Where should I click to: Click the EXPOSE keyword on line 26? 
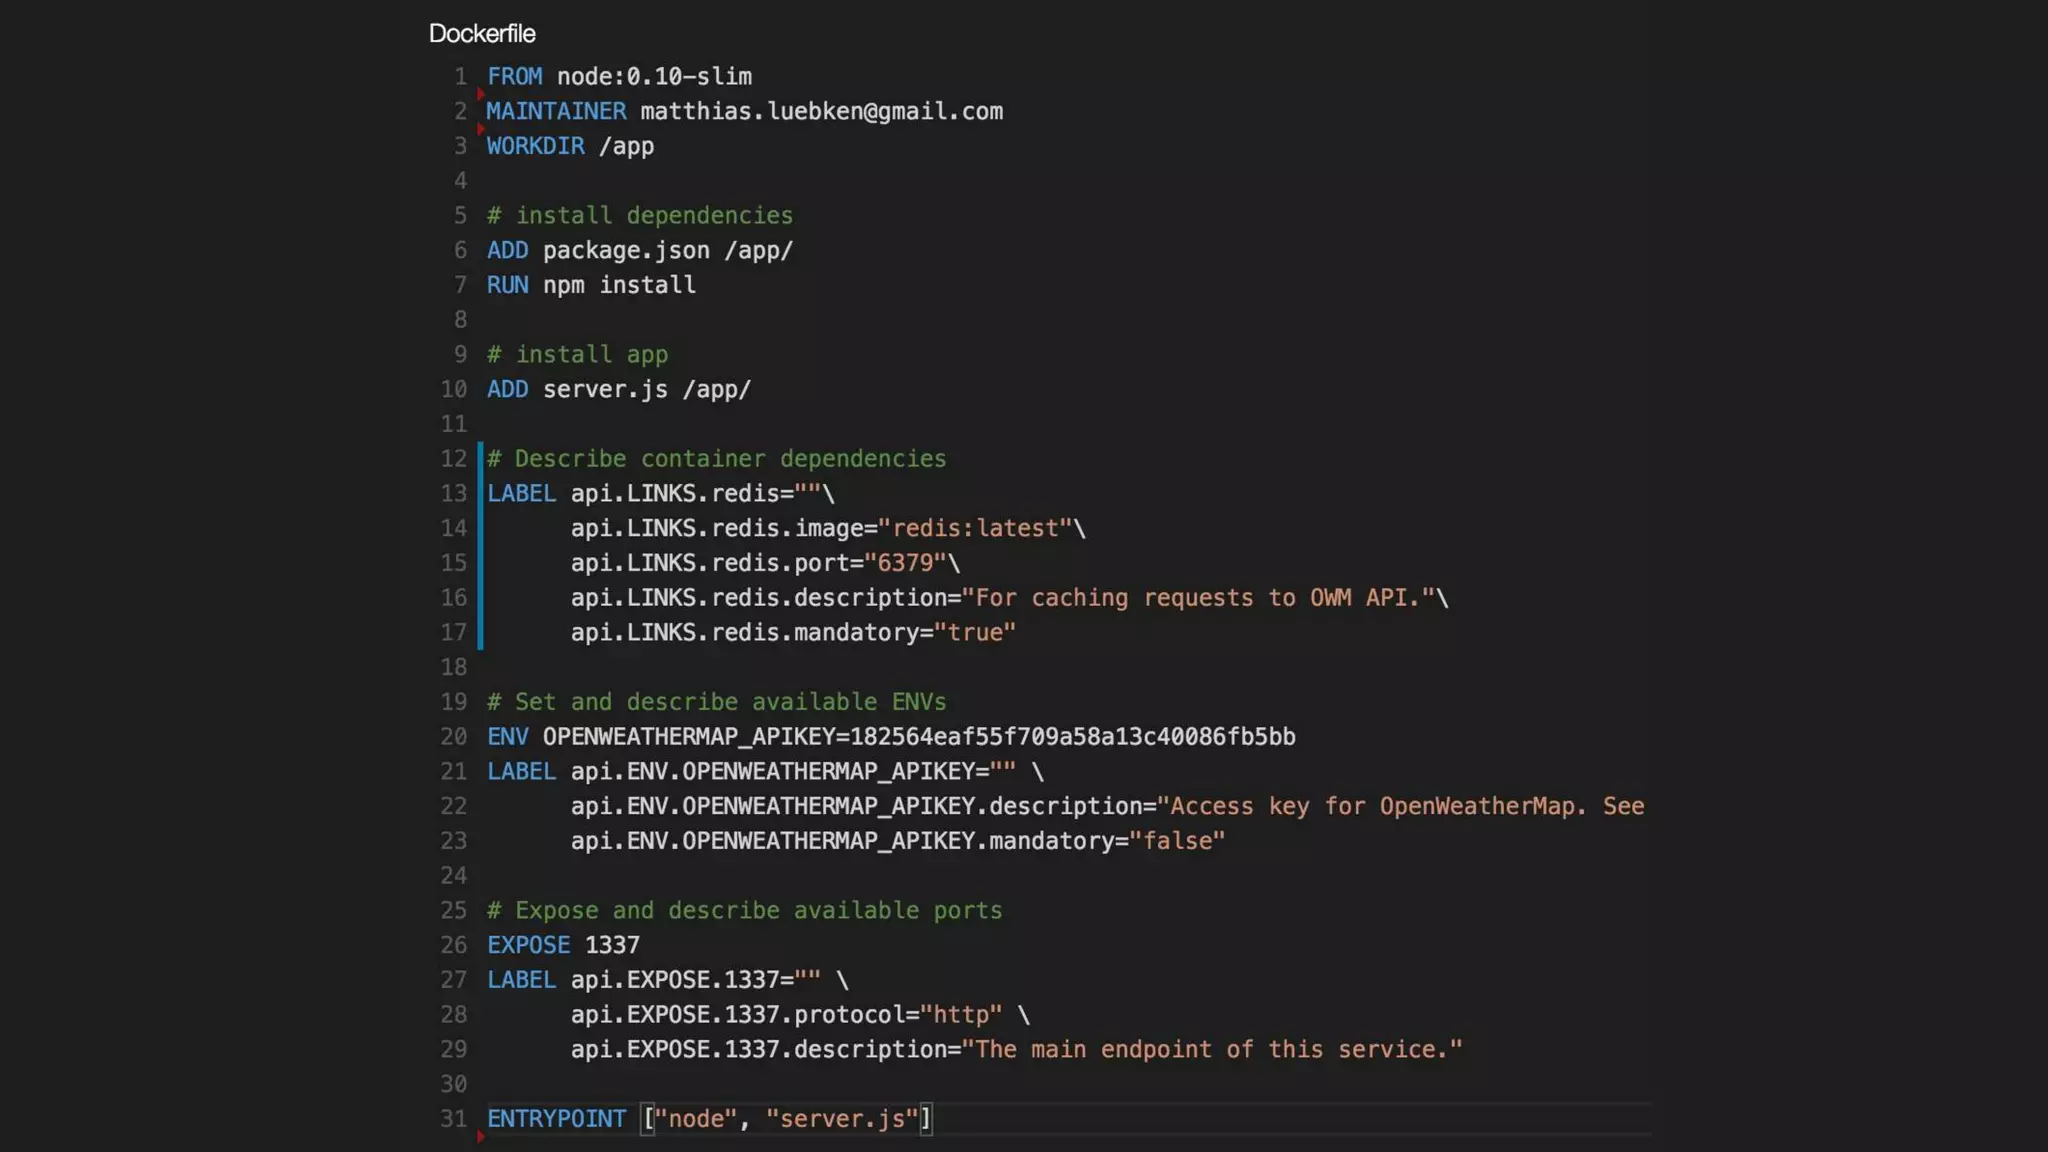[x=528, y=945]
